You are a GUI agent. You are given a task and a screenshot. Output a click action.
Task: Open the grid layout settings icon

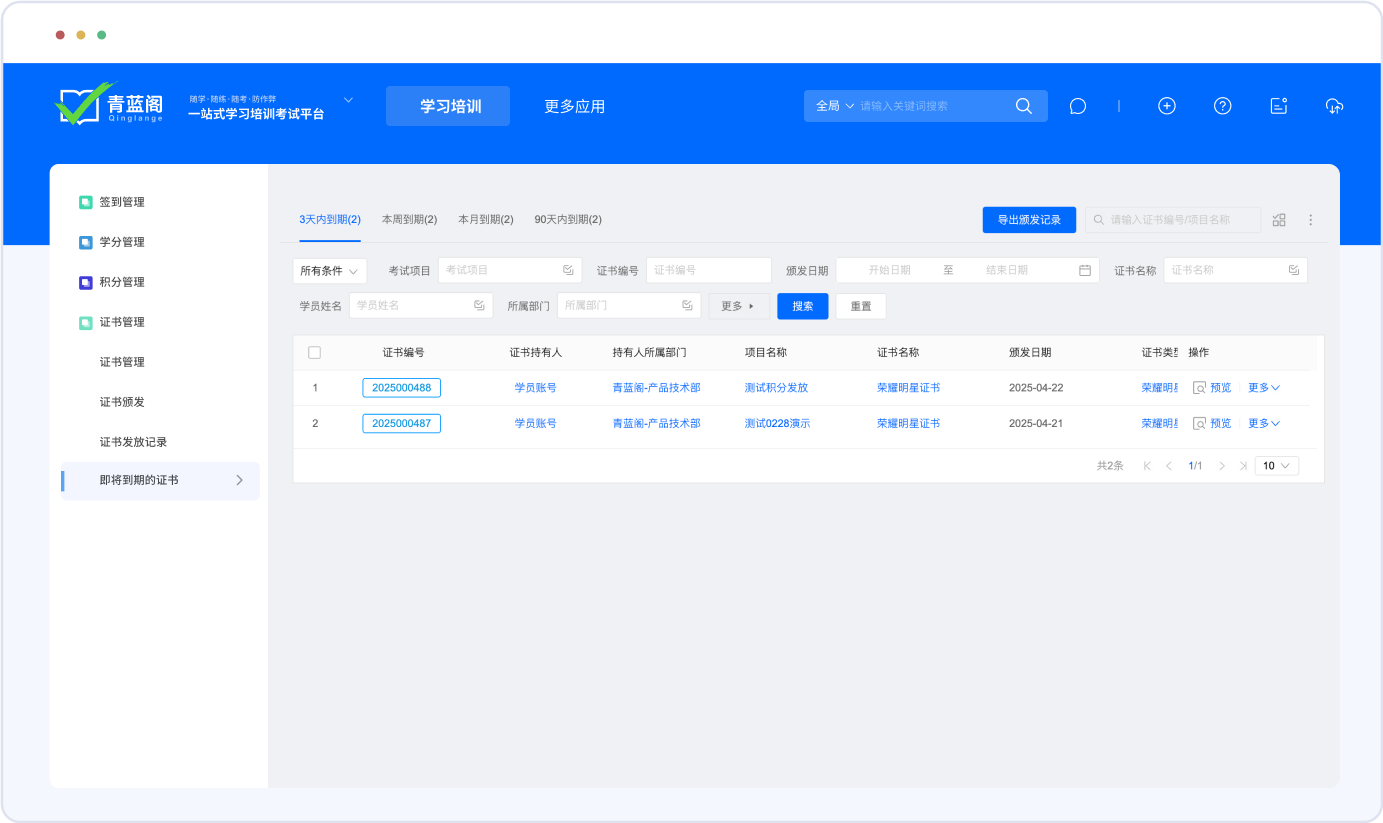tap(1279, 220)
